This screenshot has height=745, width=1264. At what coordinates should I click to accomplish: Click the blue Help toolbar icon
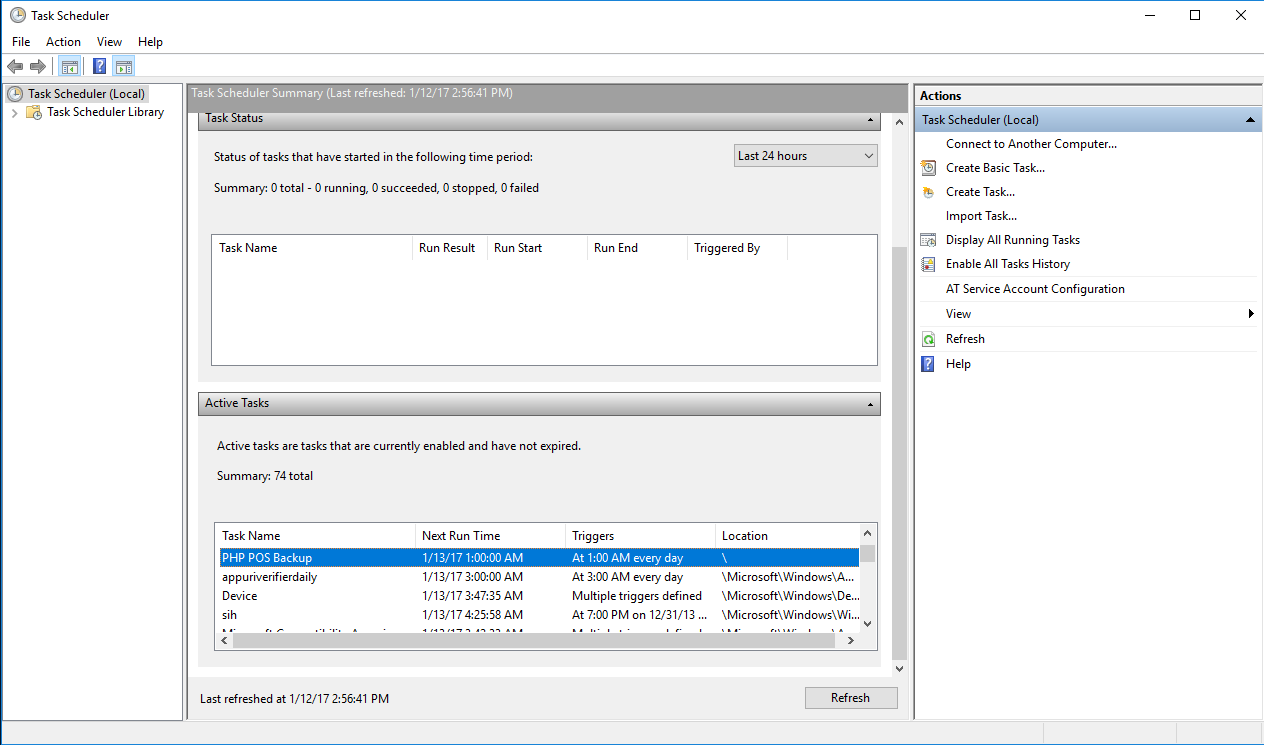coord(99,67)
